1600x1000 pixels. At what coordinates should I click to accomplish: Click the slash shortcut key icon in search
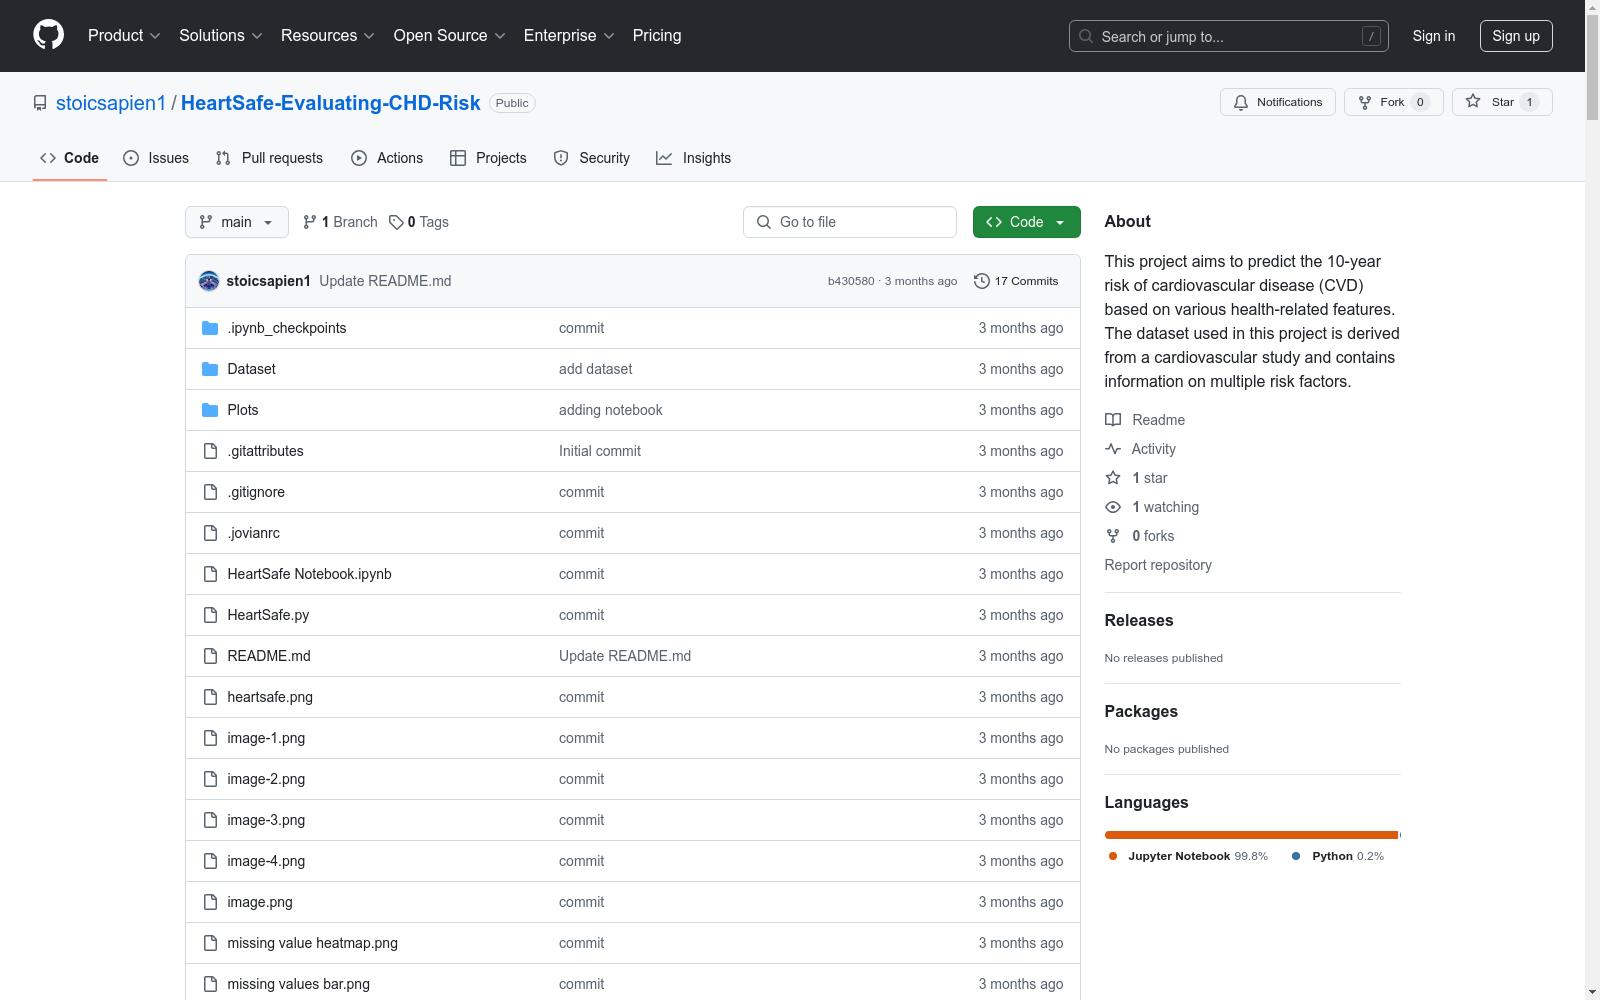click(1371, 36)
